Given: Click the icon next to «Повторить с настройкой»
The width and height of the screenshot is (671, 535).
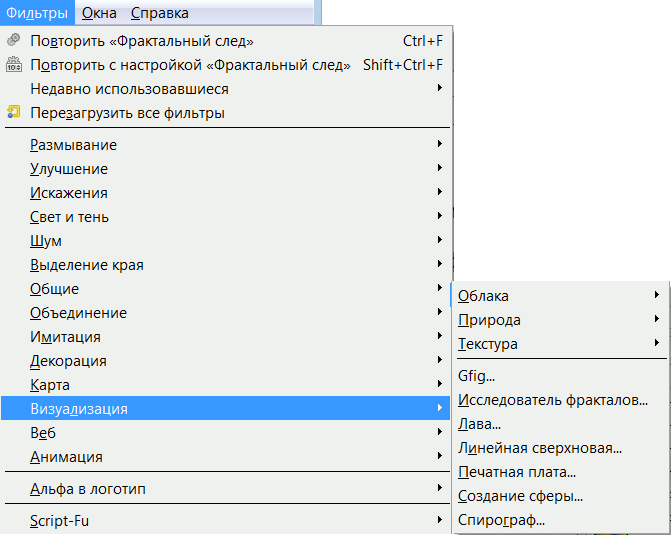Looking at the screenshot, I should [x=13, y=65].
